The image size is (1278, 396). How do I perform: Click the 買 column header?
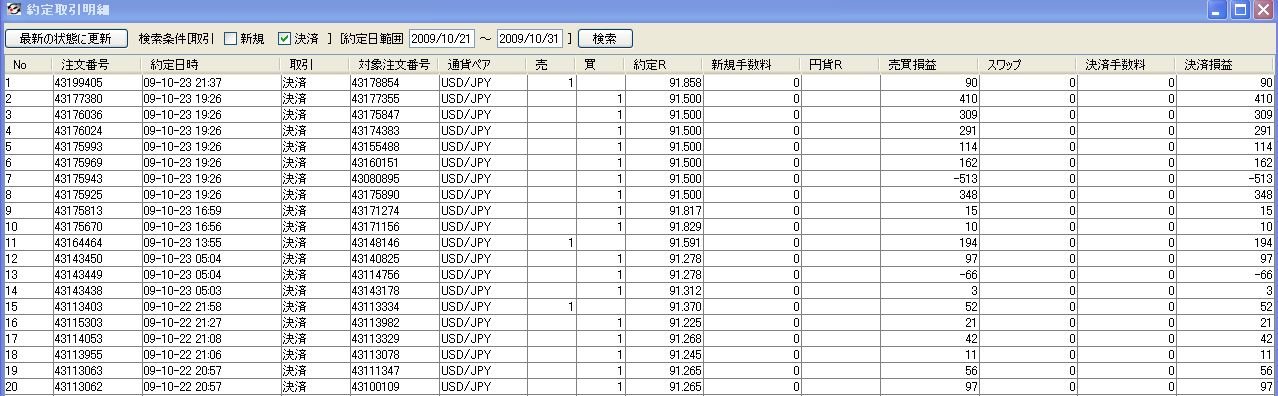600,65
